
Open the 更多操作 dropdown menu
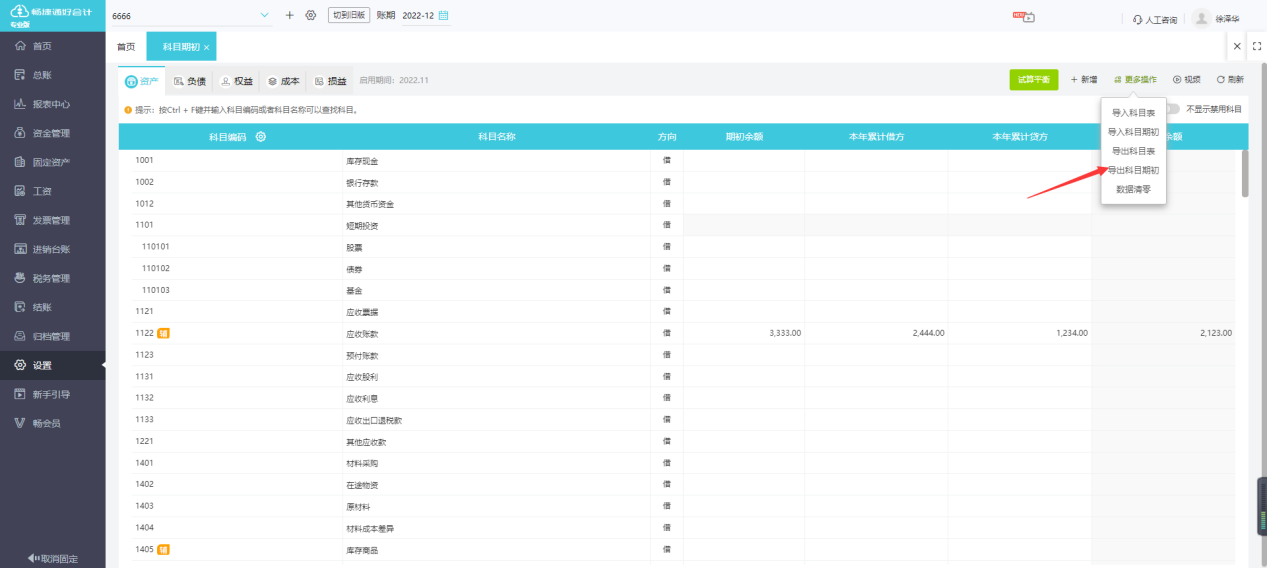1134,80
